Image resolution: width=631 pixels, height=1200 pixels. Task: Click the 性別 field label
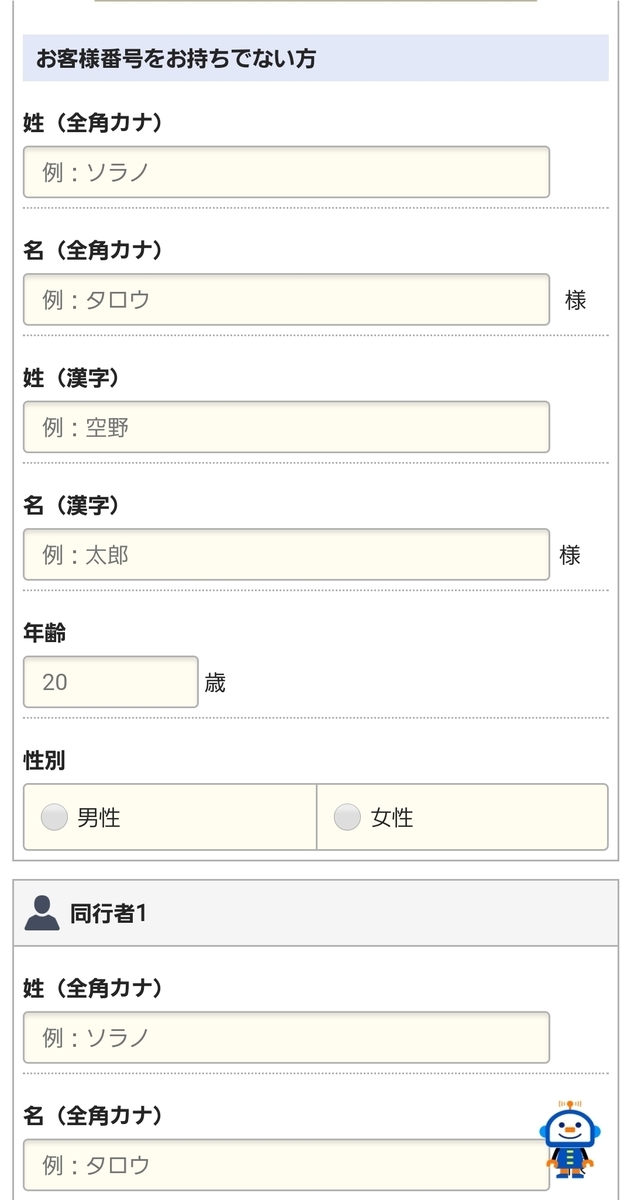click(44, 760)
